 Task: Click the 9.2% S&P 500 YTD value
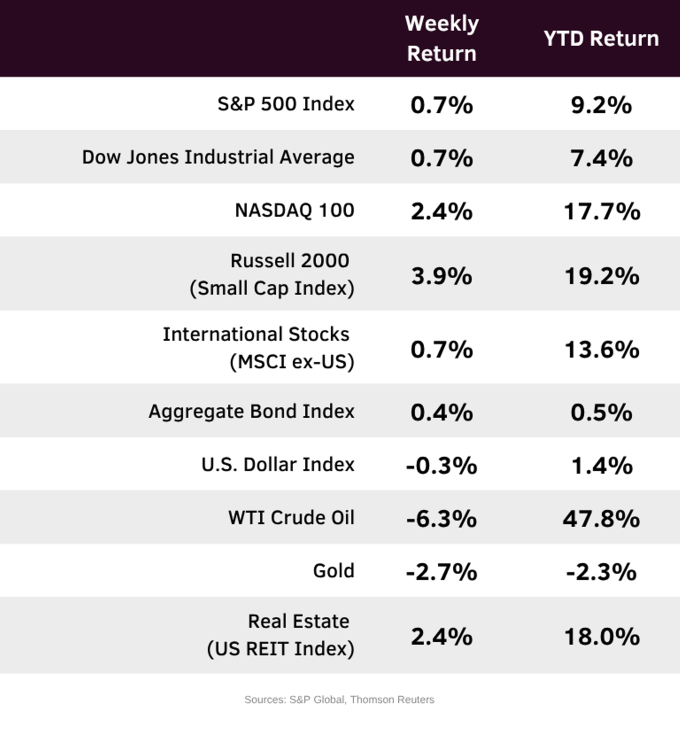601,105
